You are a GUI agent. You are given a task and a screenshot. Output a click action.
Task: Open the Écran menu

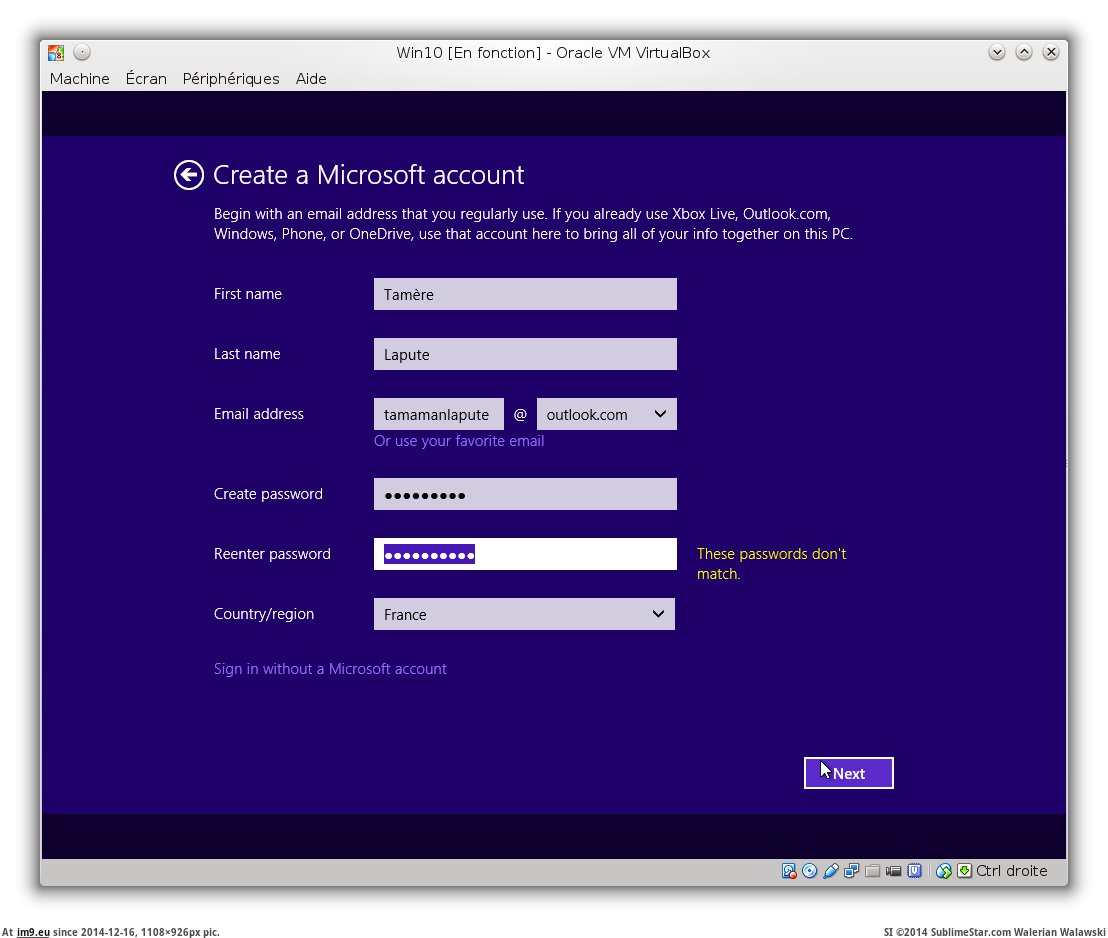(146, 79)
